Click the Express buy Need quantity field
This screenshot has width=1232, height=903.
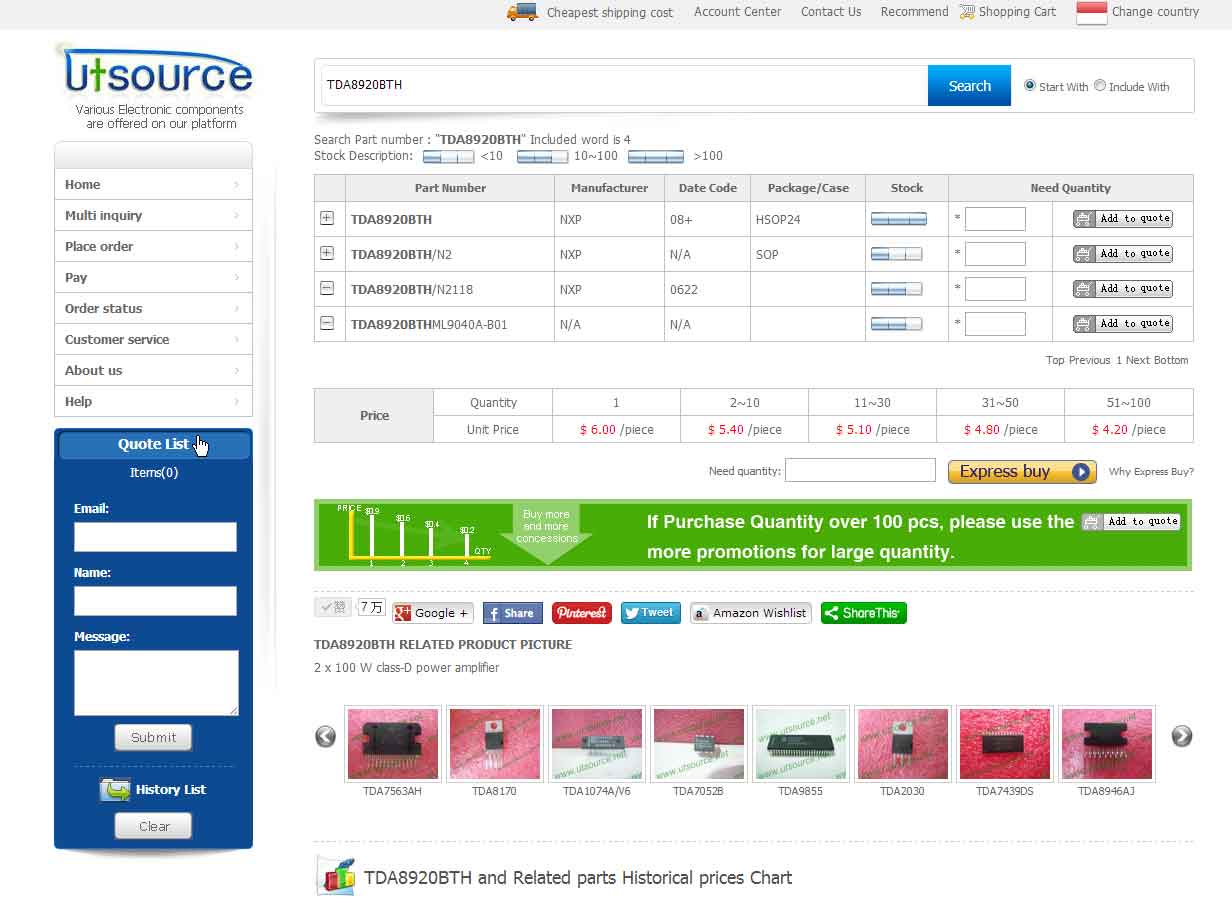(x=860, y=470)
